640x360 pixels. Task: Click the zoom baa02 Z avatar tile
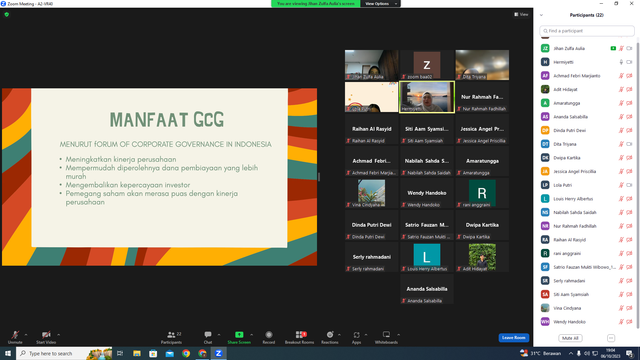coord(427,65)
